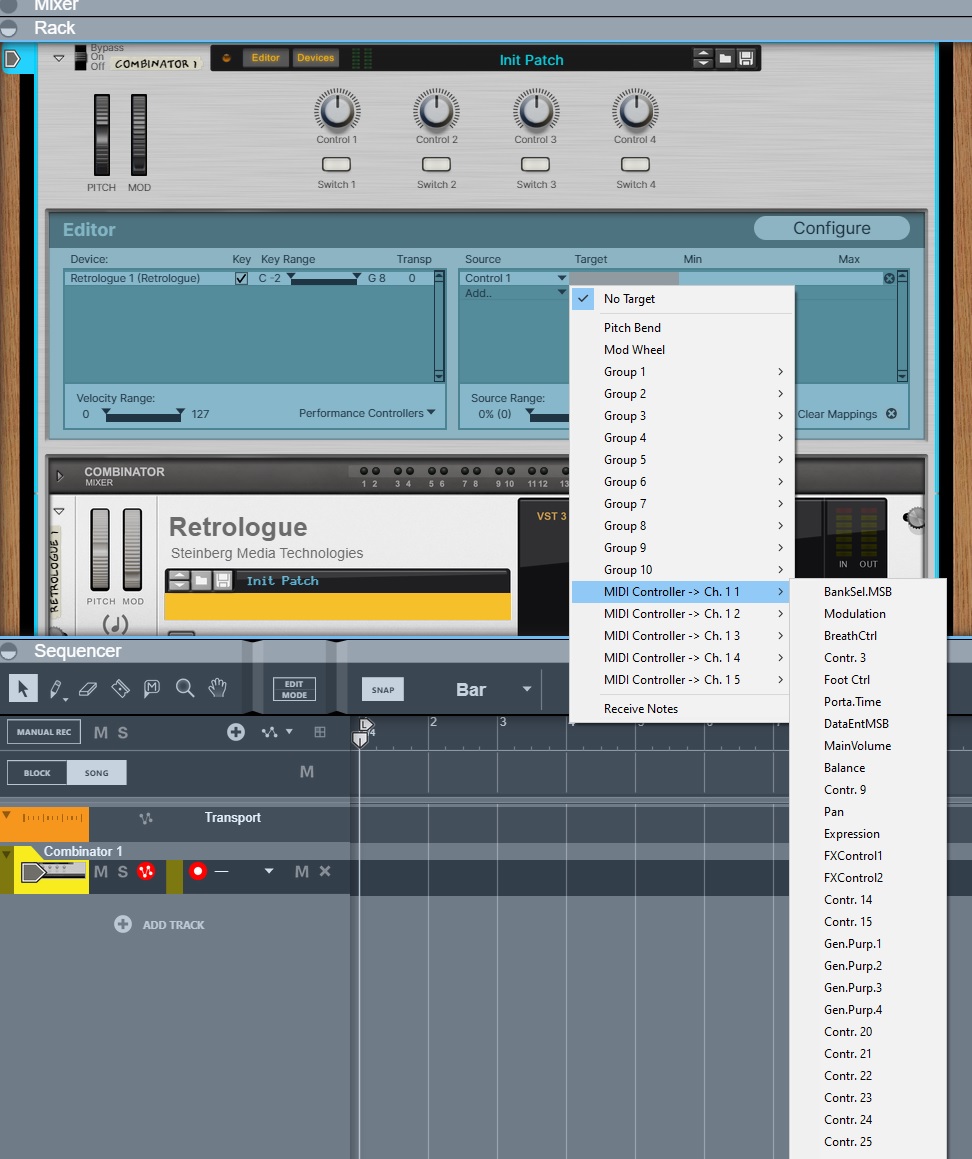Toggle Switch 4 on the Combinator

click(635, 164)
